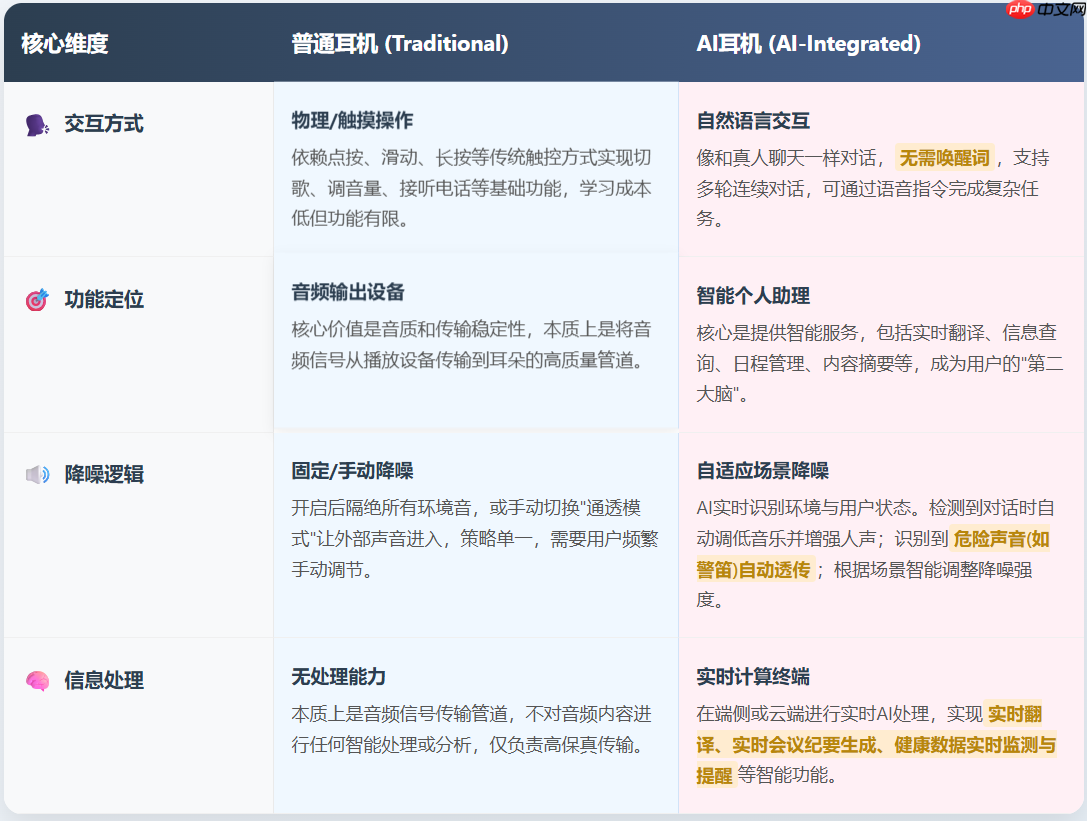Click the speaker icon beside 降噪逻辑
1087x821 pixels.
(36, 474)
